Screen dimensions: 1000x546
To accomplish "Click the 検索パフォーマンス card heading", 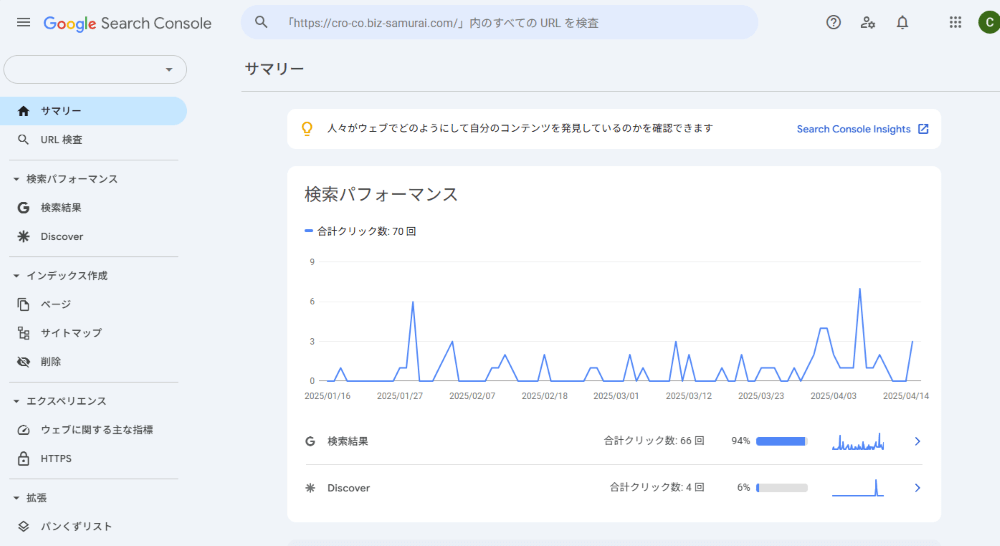I will coord(381,195).
